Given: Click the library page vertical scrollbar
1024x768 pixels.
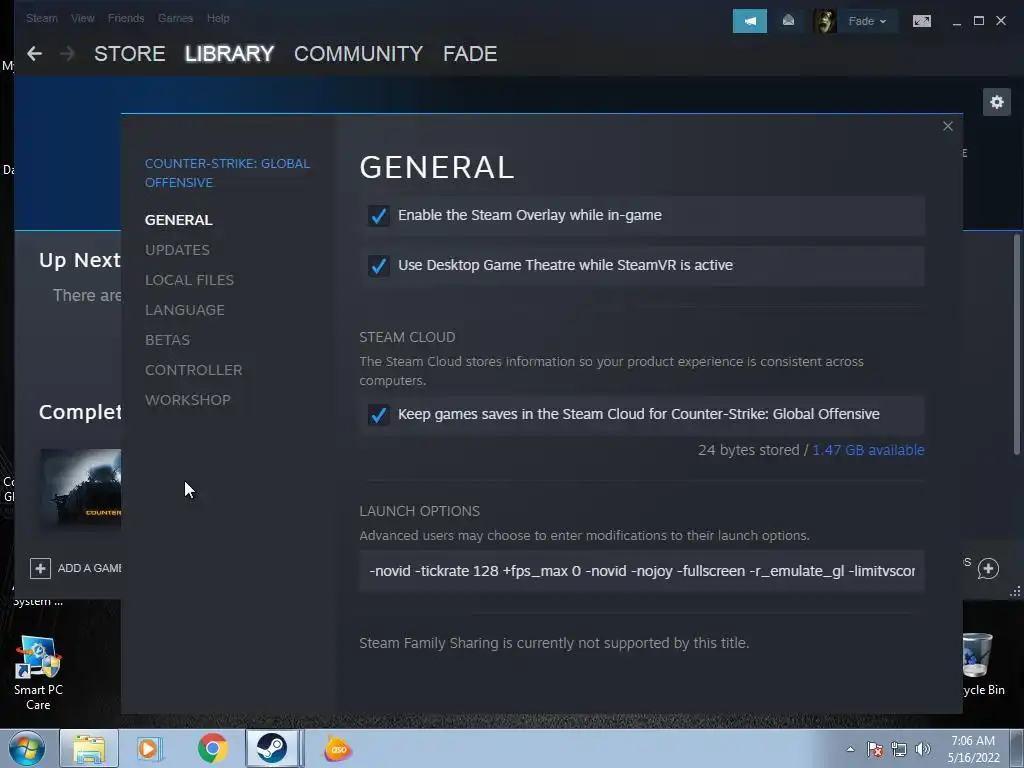Looking at the screenshot, I should coord(1016,344).
